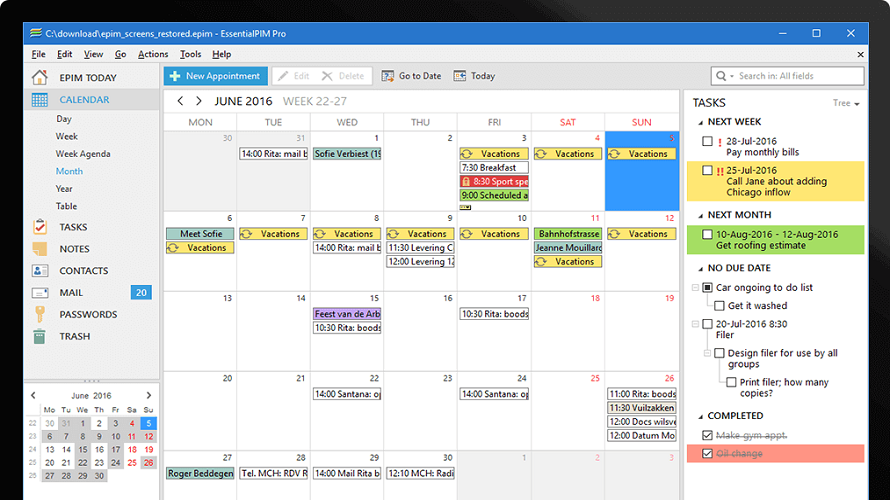890x500 pixels.
Task: Go to previous month in mini calendar
Action: pos(33,395)
